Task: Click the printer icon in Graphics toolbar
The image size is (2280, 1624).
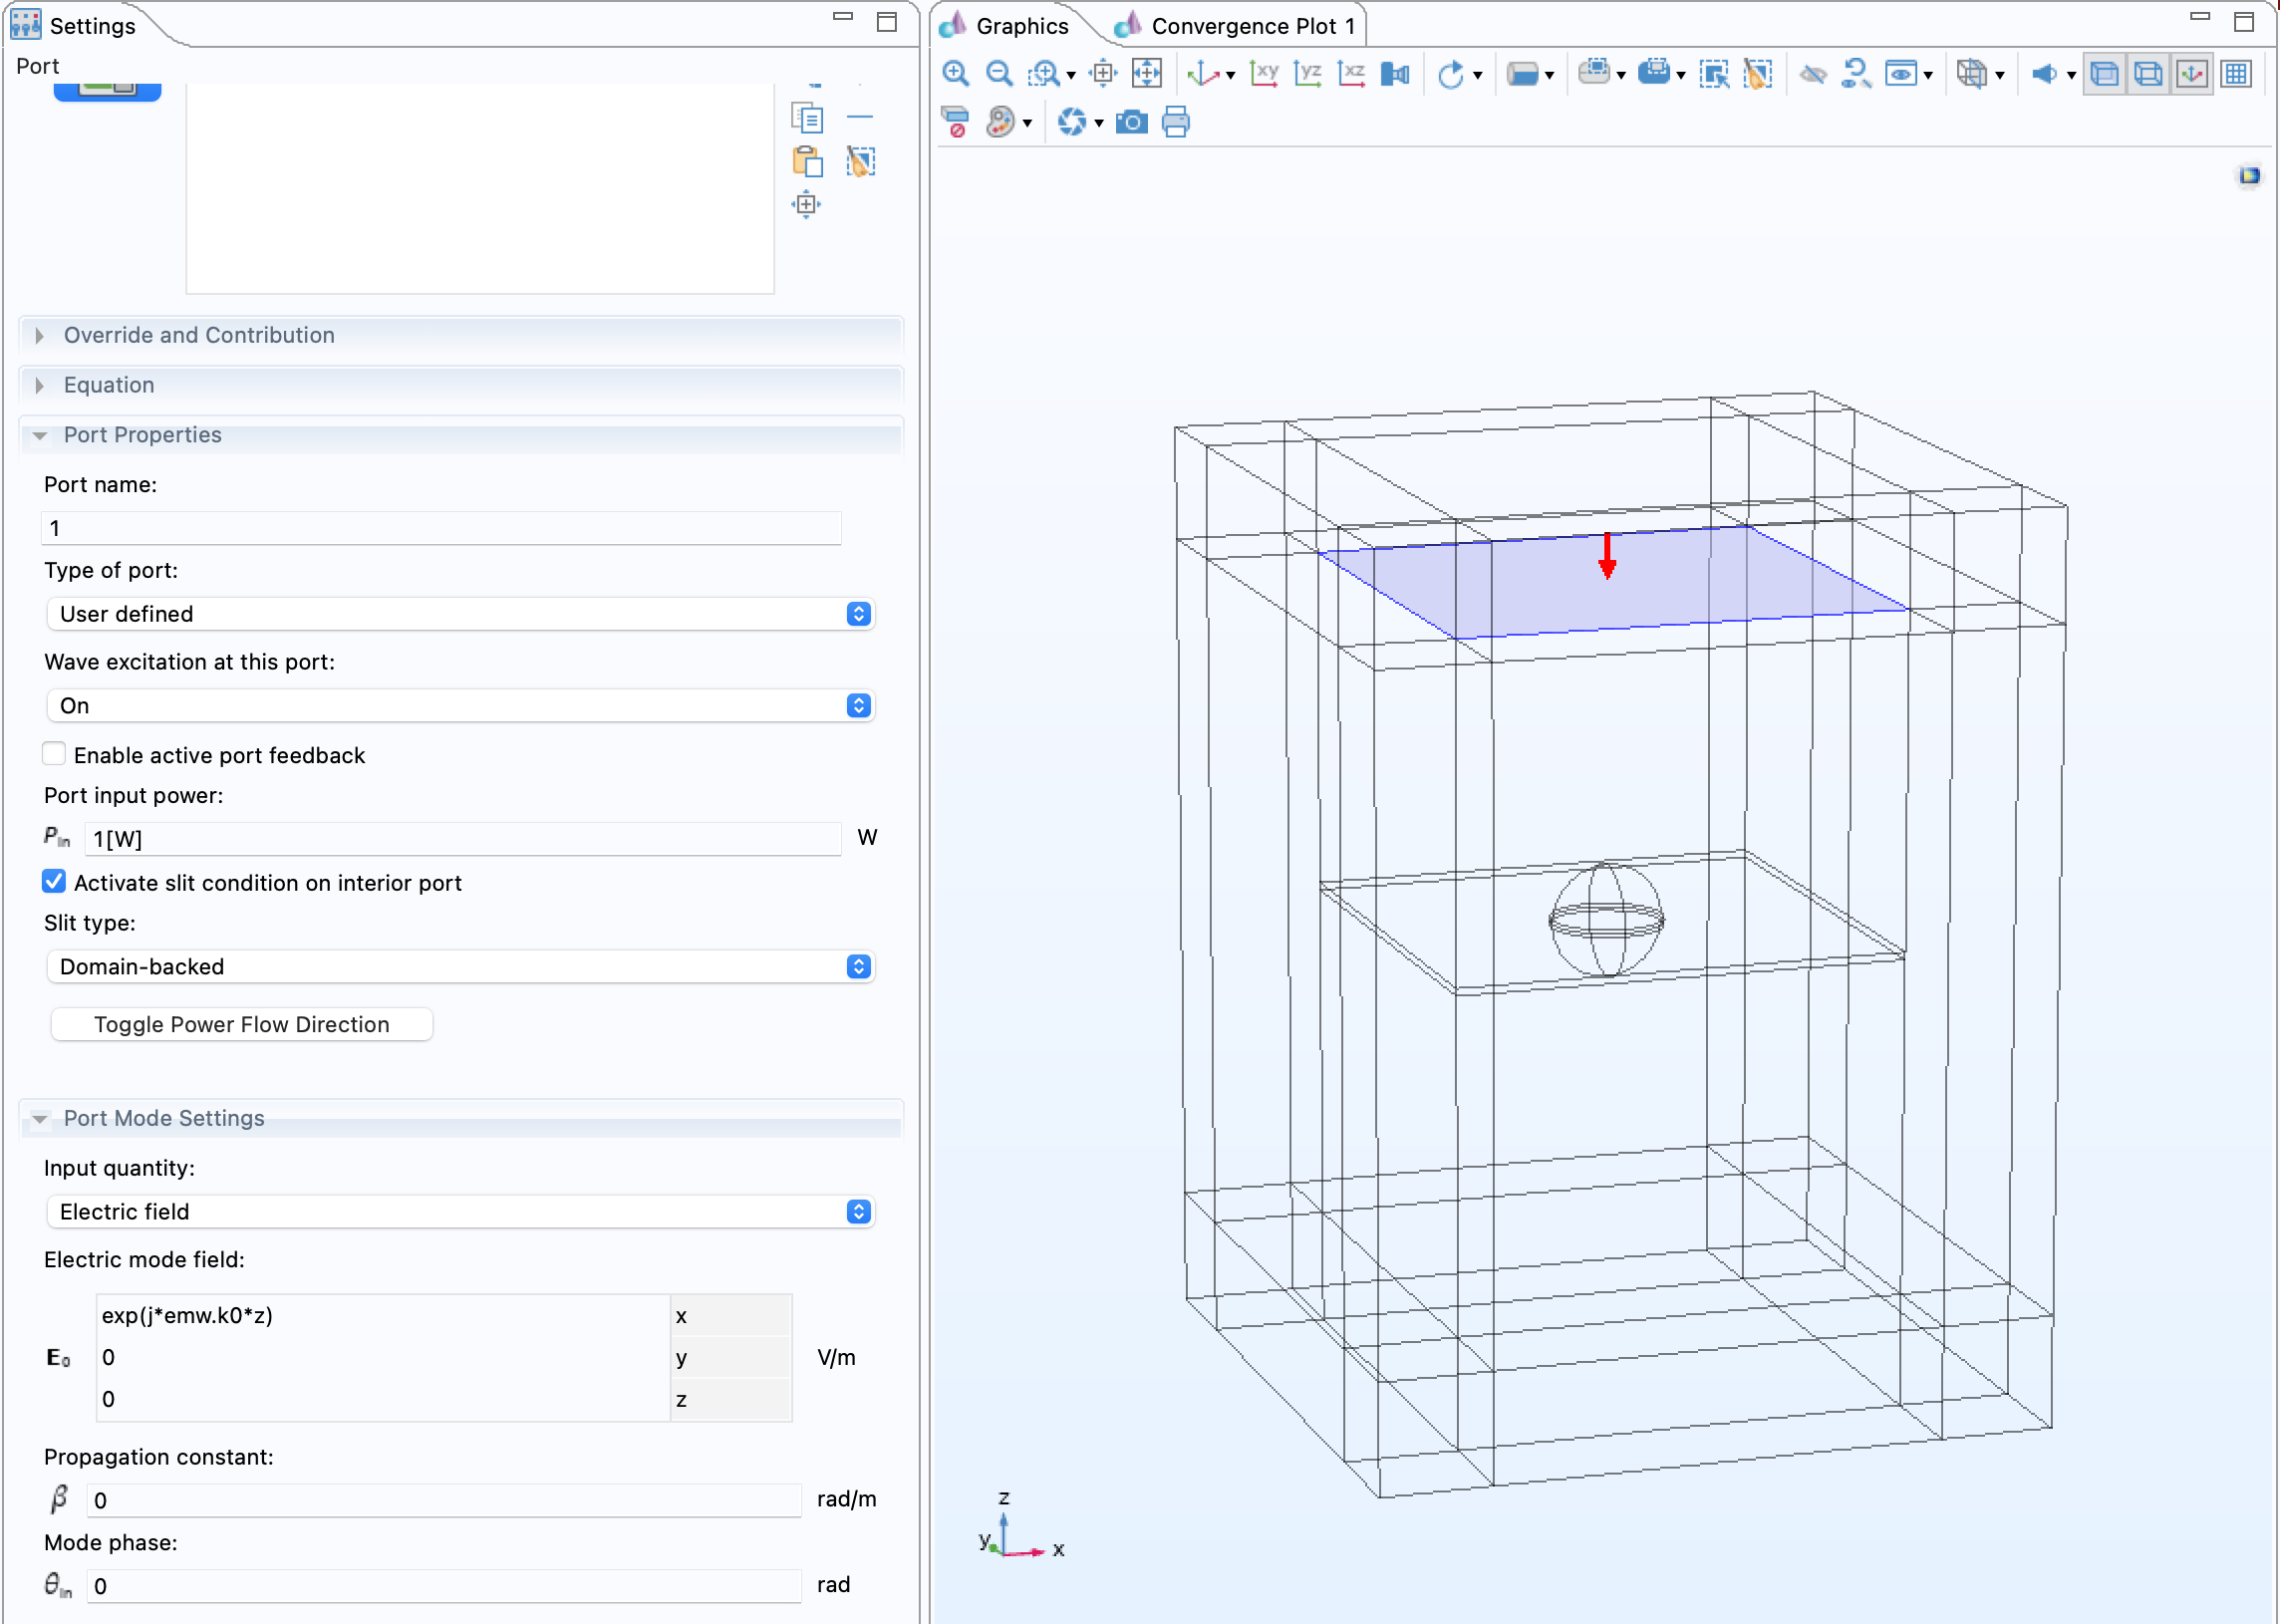Action: 1176,123
